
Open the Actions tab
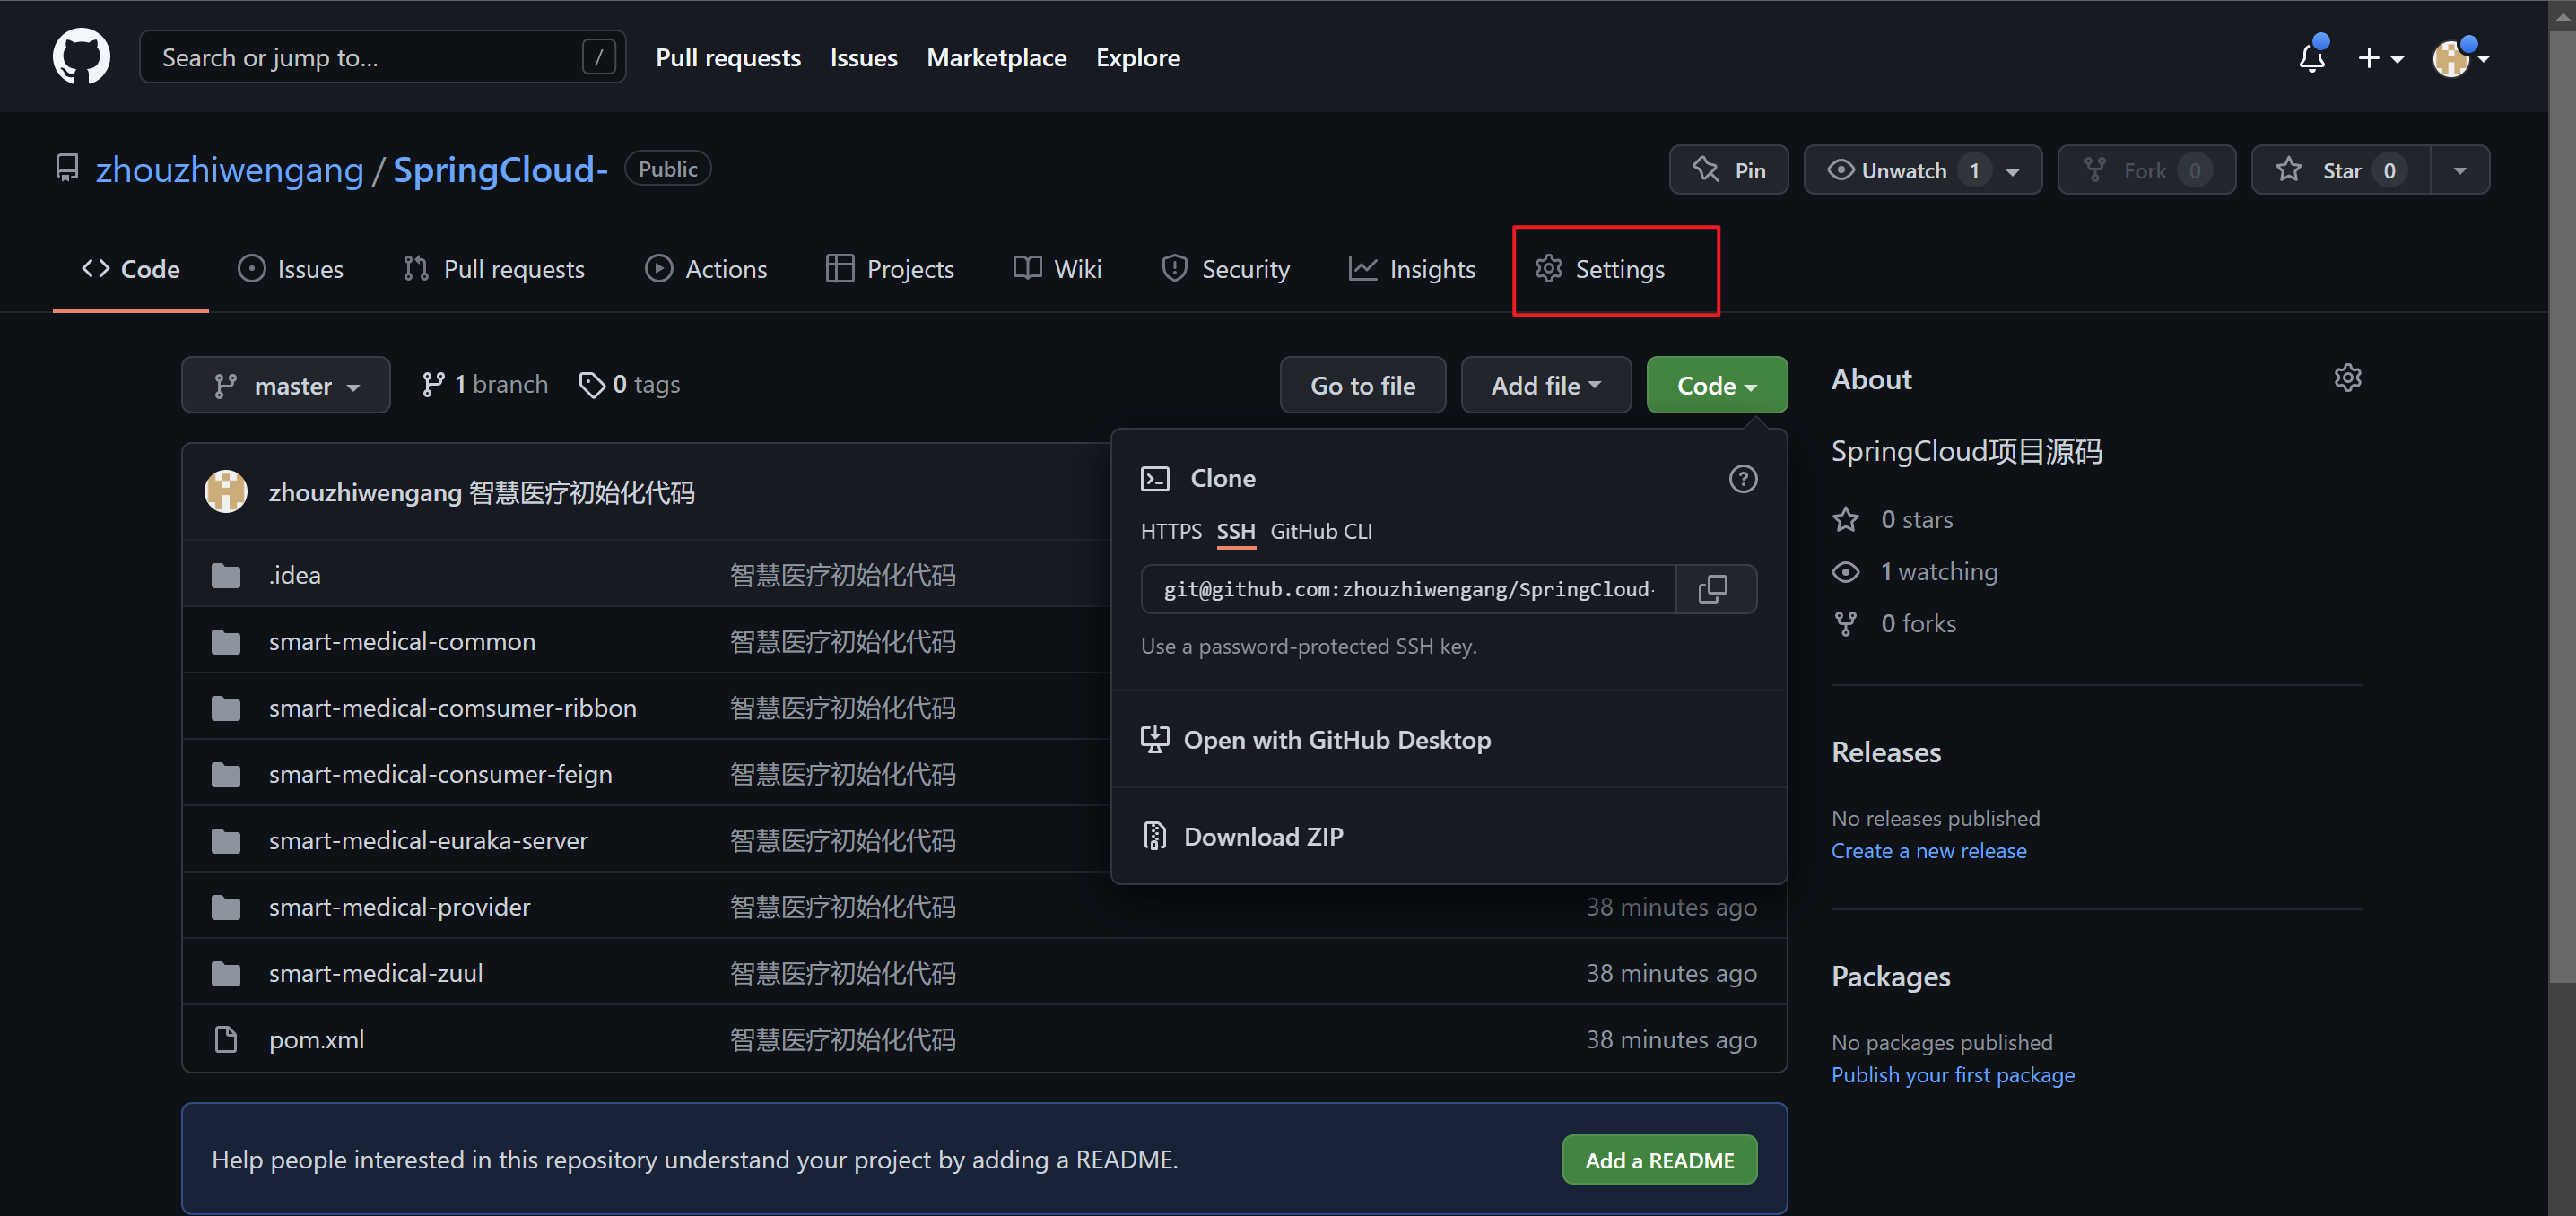tap(706, 269)
